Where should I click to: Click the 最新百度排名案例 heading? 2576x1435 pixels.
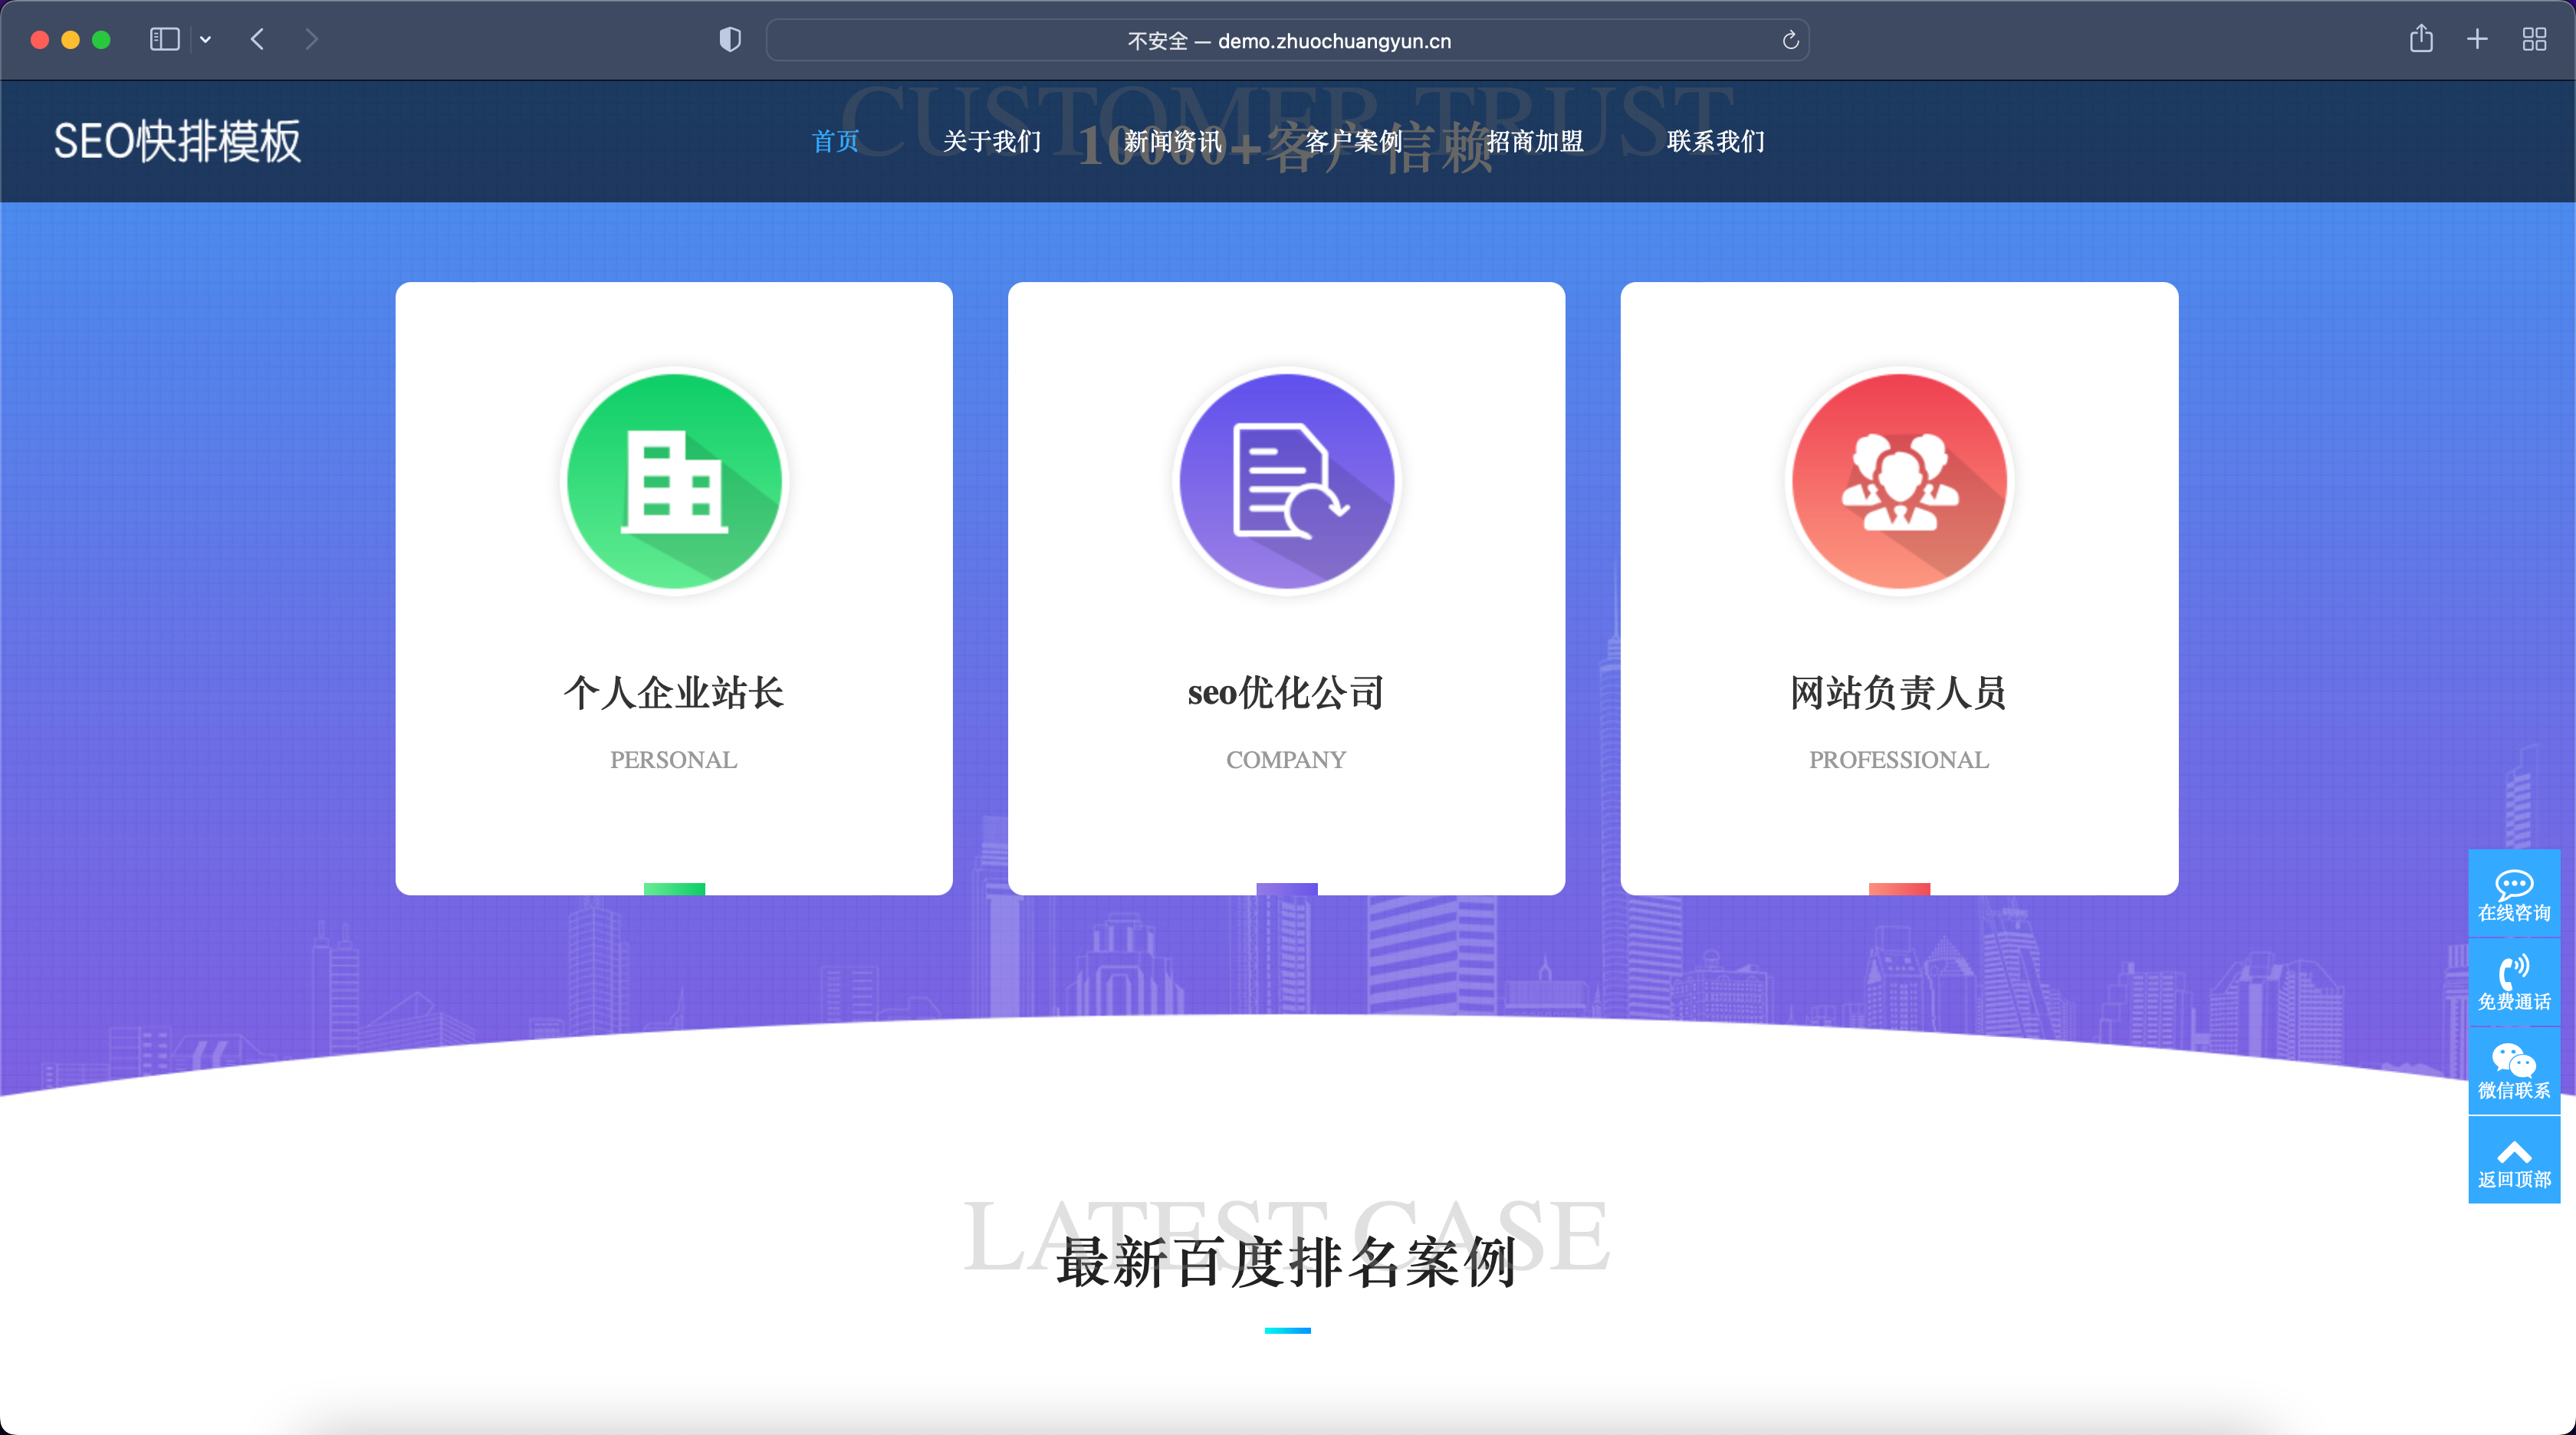1286,1263
